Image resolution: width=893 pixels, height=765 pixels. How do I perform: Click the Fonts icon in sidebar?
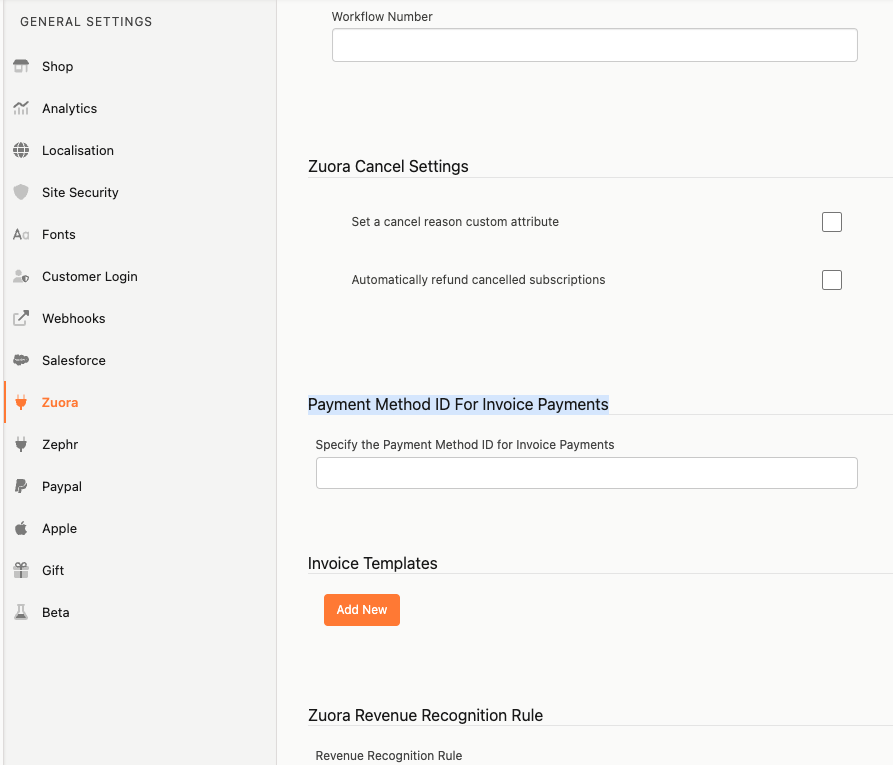click(x=21, y=234)
